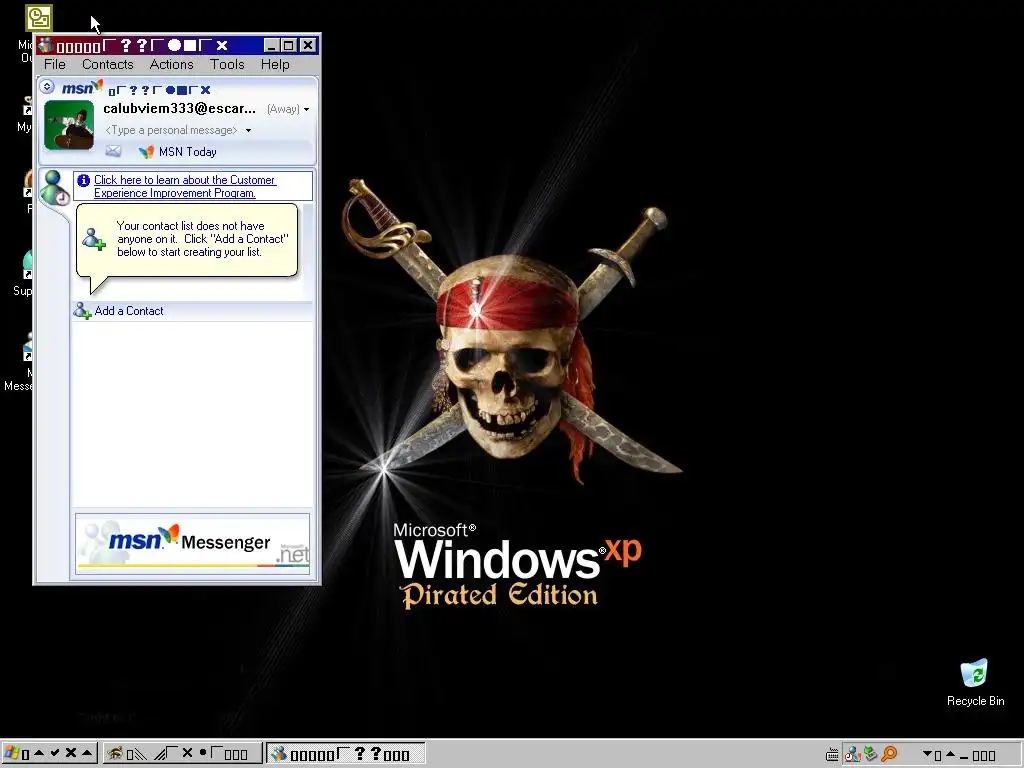Open the Contacts menu

(107, 64)
